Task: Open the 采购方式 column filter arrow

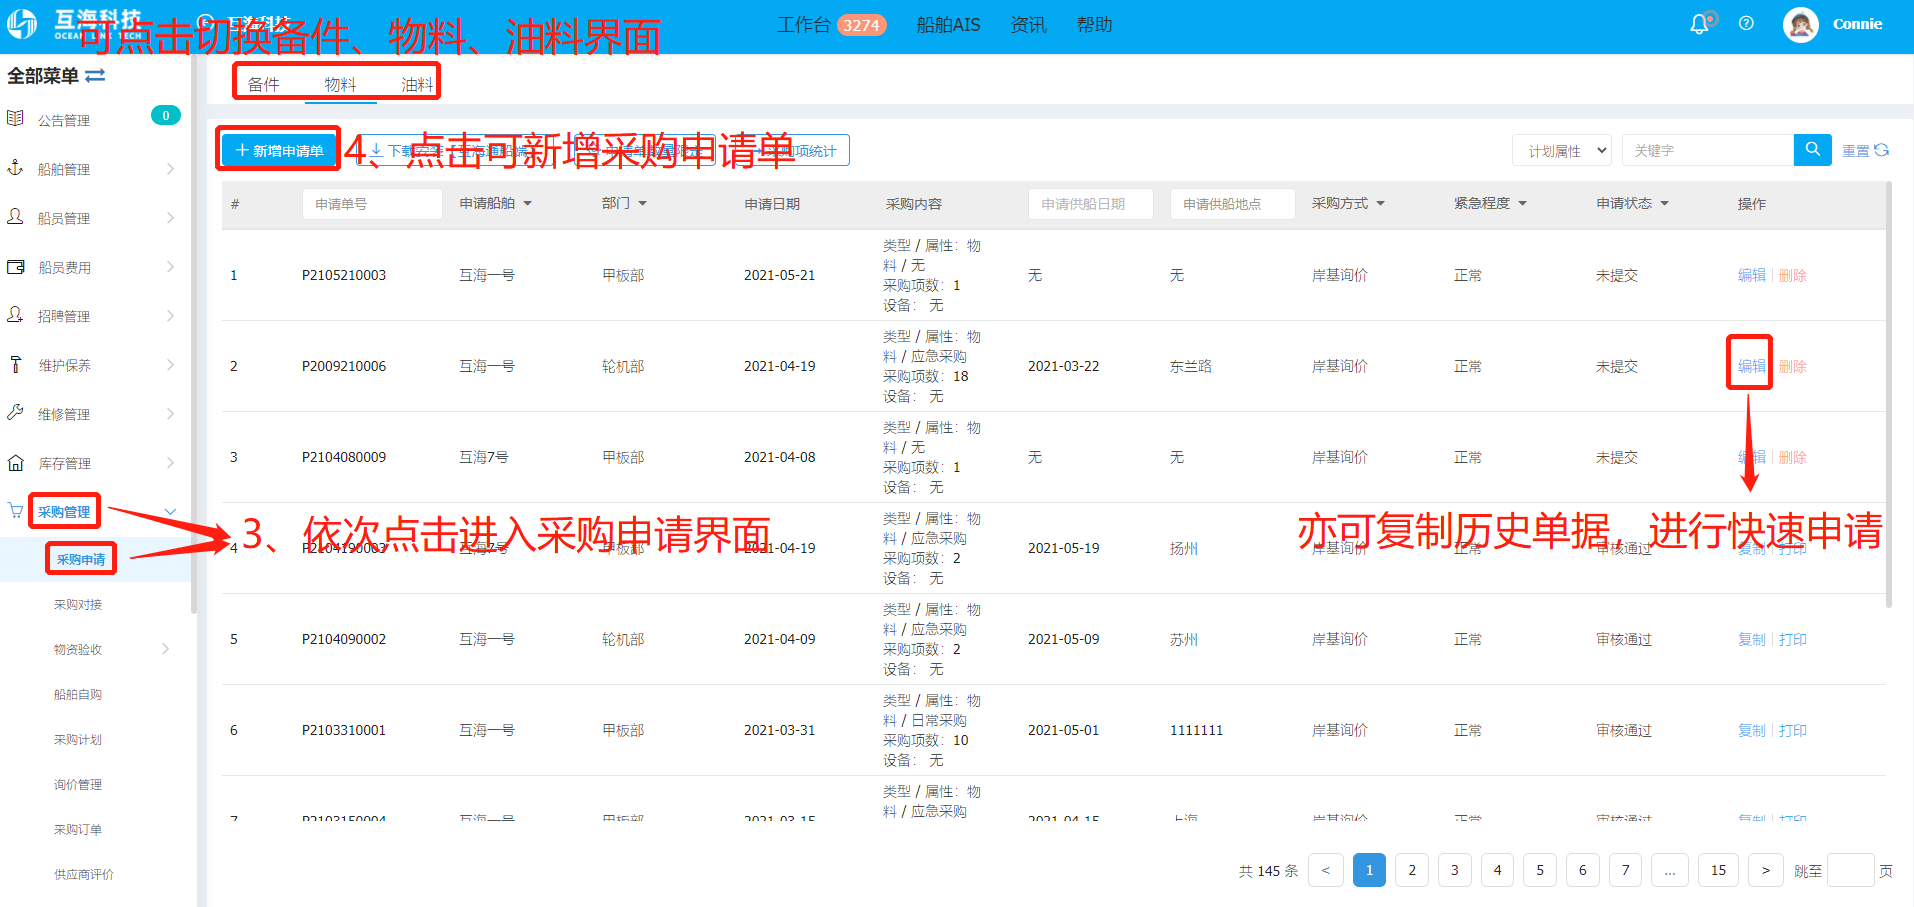Action: coord(1381,204)
